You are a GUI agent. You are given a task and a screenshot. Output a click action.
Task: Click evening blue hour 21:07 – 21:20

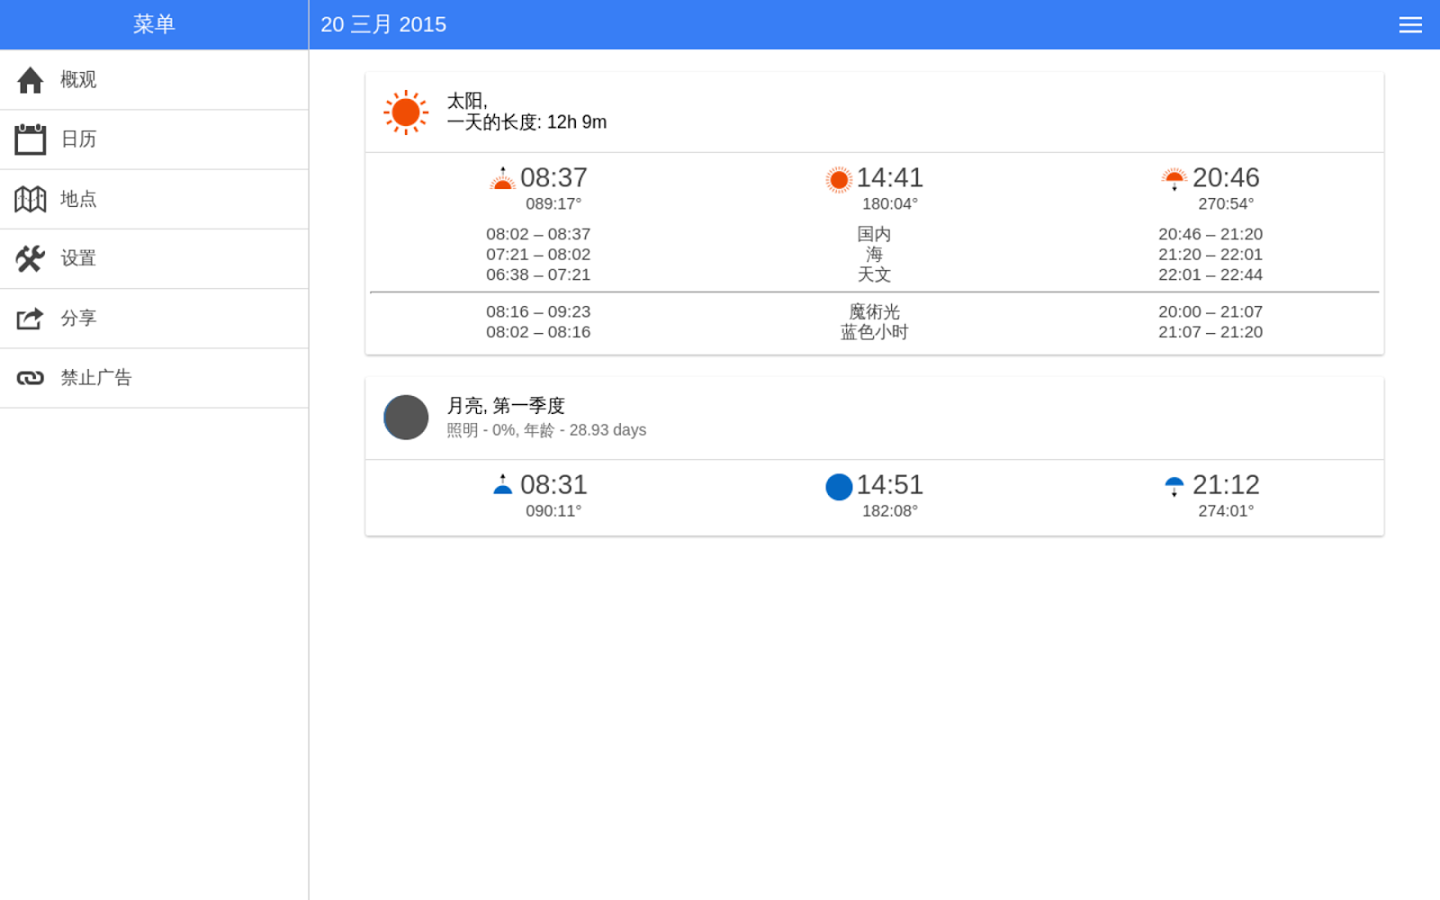[x=1210, y=332]
